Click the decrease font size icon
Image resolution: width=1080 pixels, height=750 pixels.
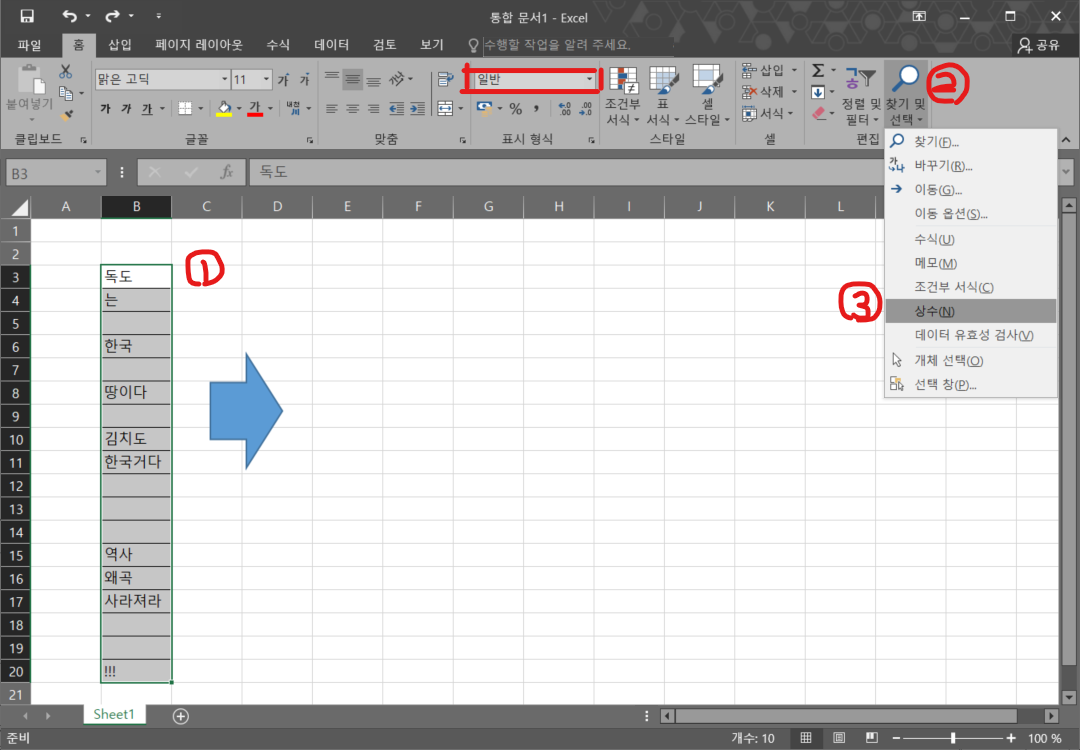point(304,80)
